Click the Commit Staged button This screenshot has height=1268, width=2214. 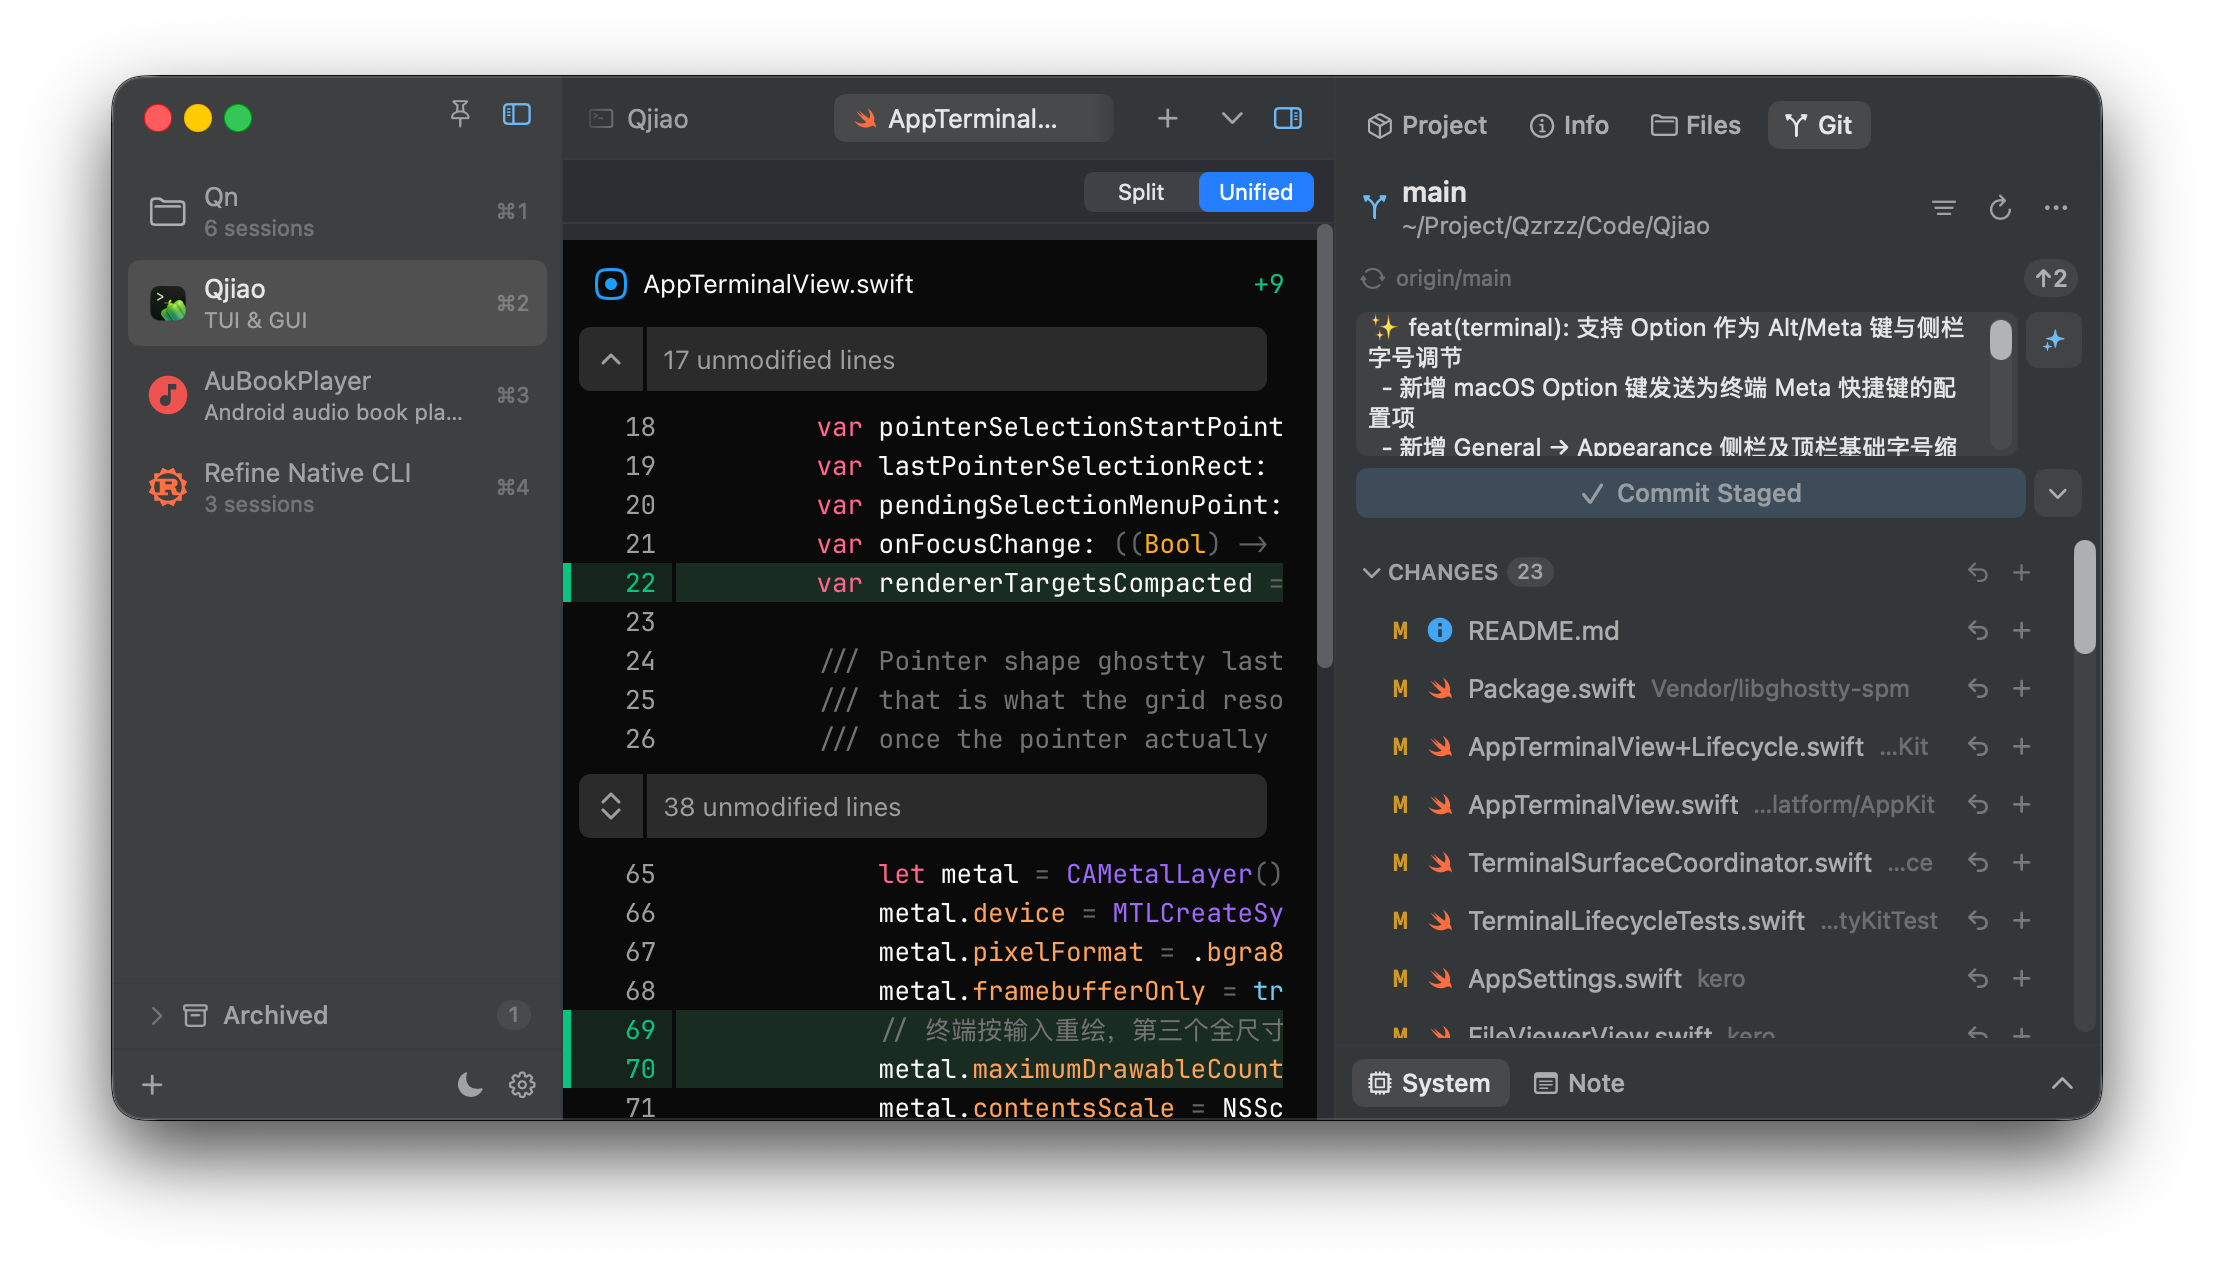[x=1691, y=493]
